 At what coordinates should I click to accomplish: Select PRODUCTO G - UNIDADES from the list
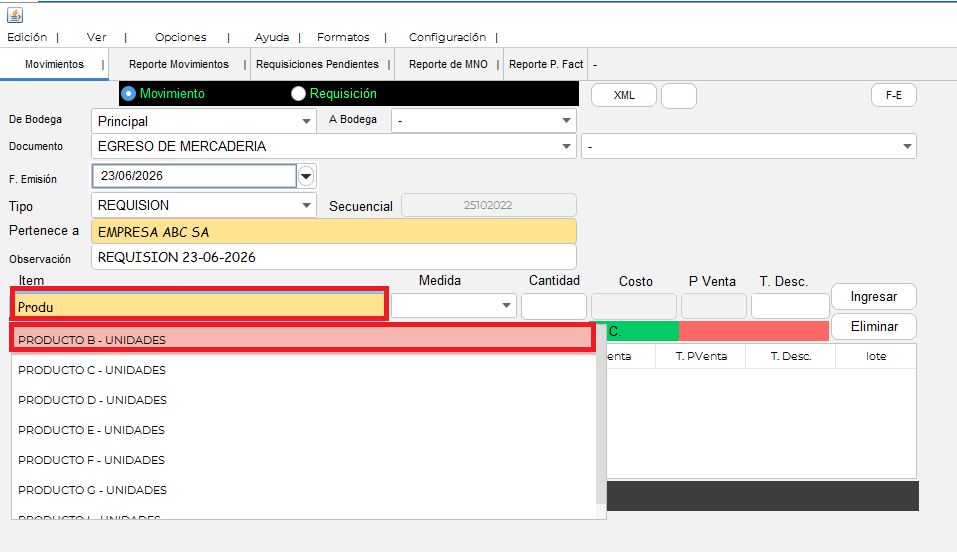point(303,490)
